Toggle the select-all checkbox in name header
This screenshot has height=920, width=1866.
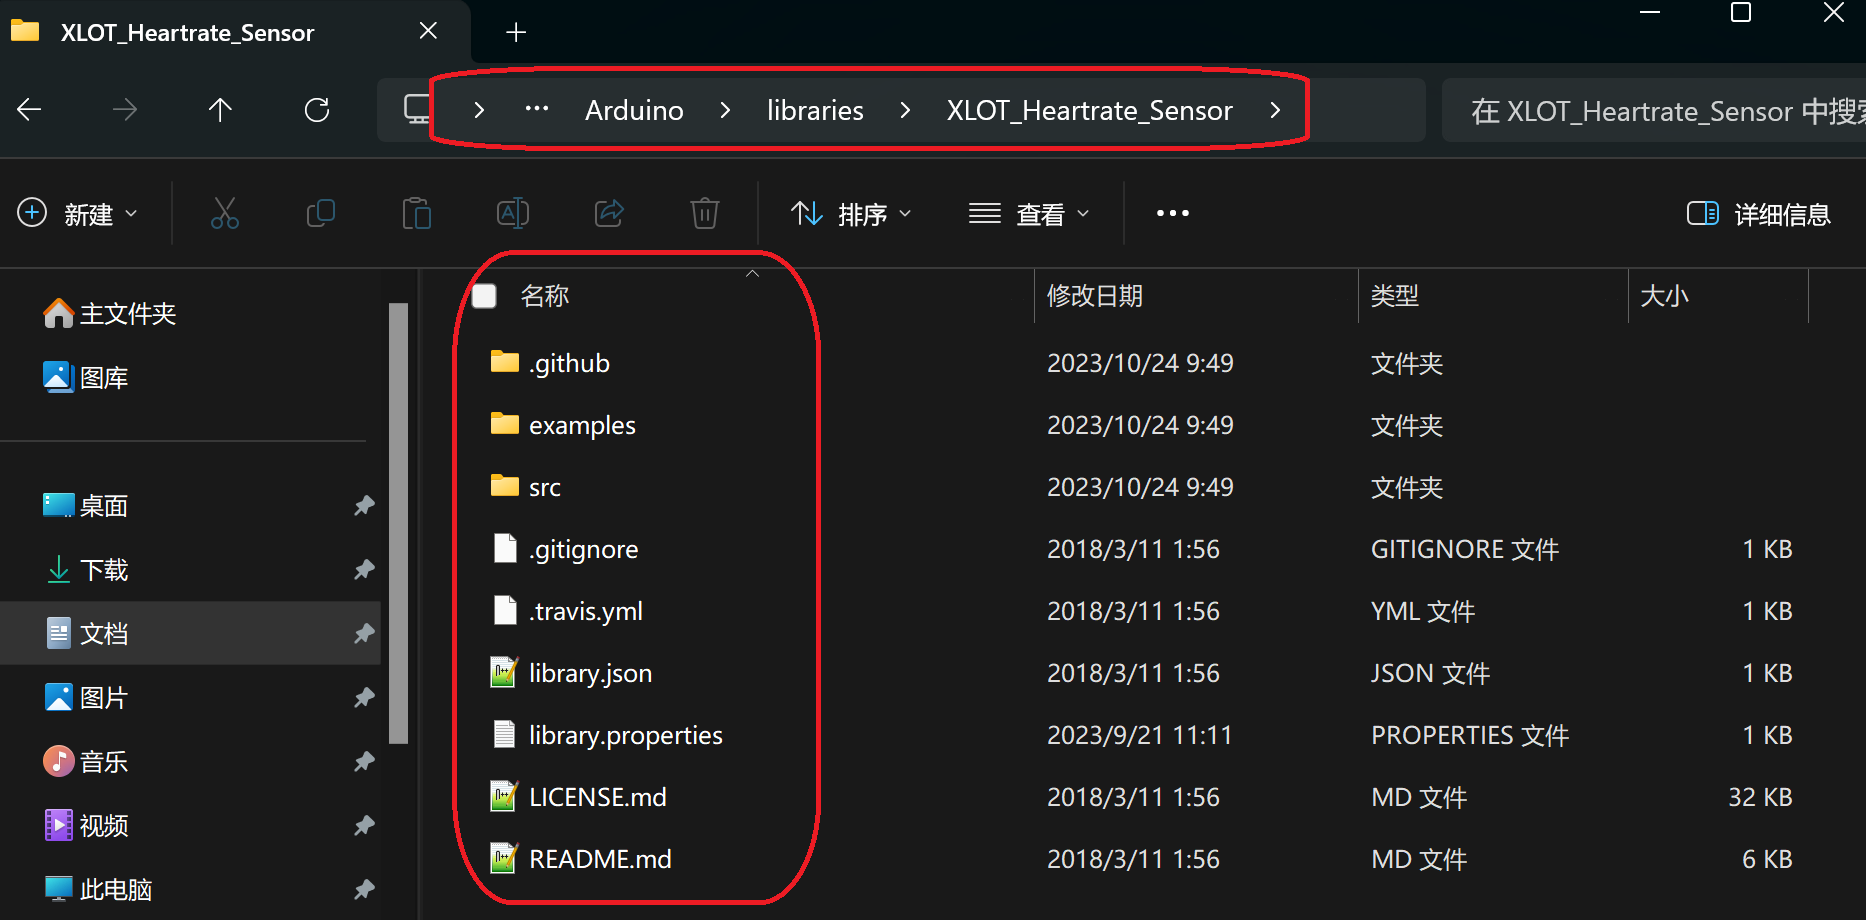(484, 296)
